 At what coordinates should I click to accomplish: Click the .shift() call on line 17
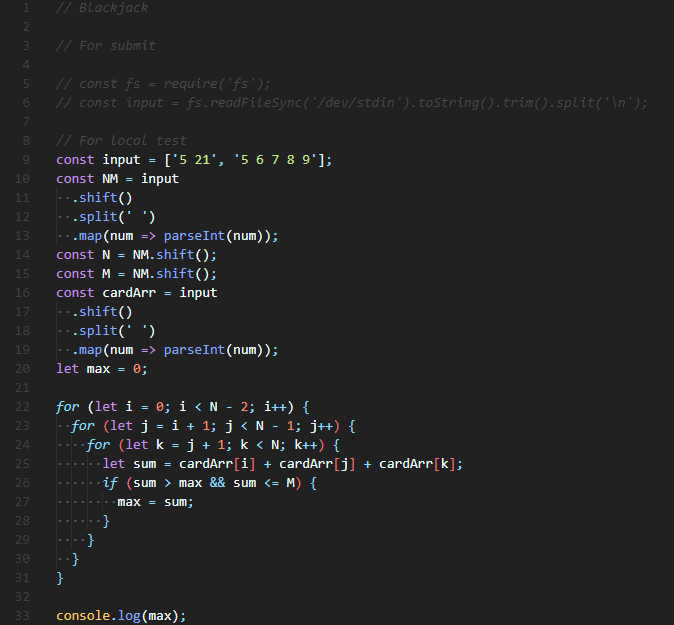point(102,312)
